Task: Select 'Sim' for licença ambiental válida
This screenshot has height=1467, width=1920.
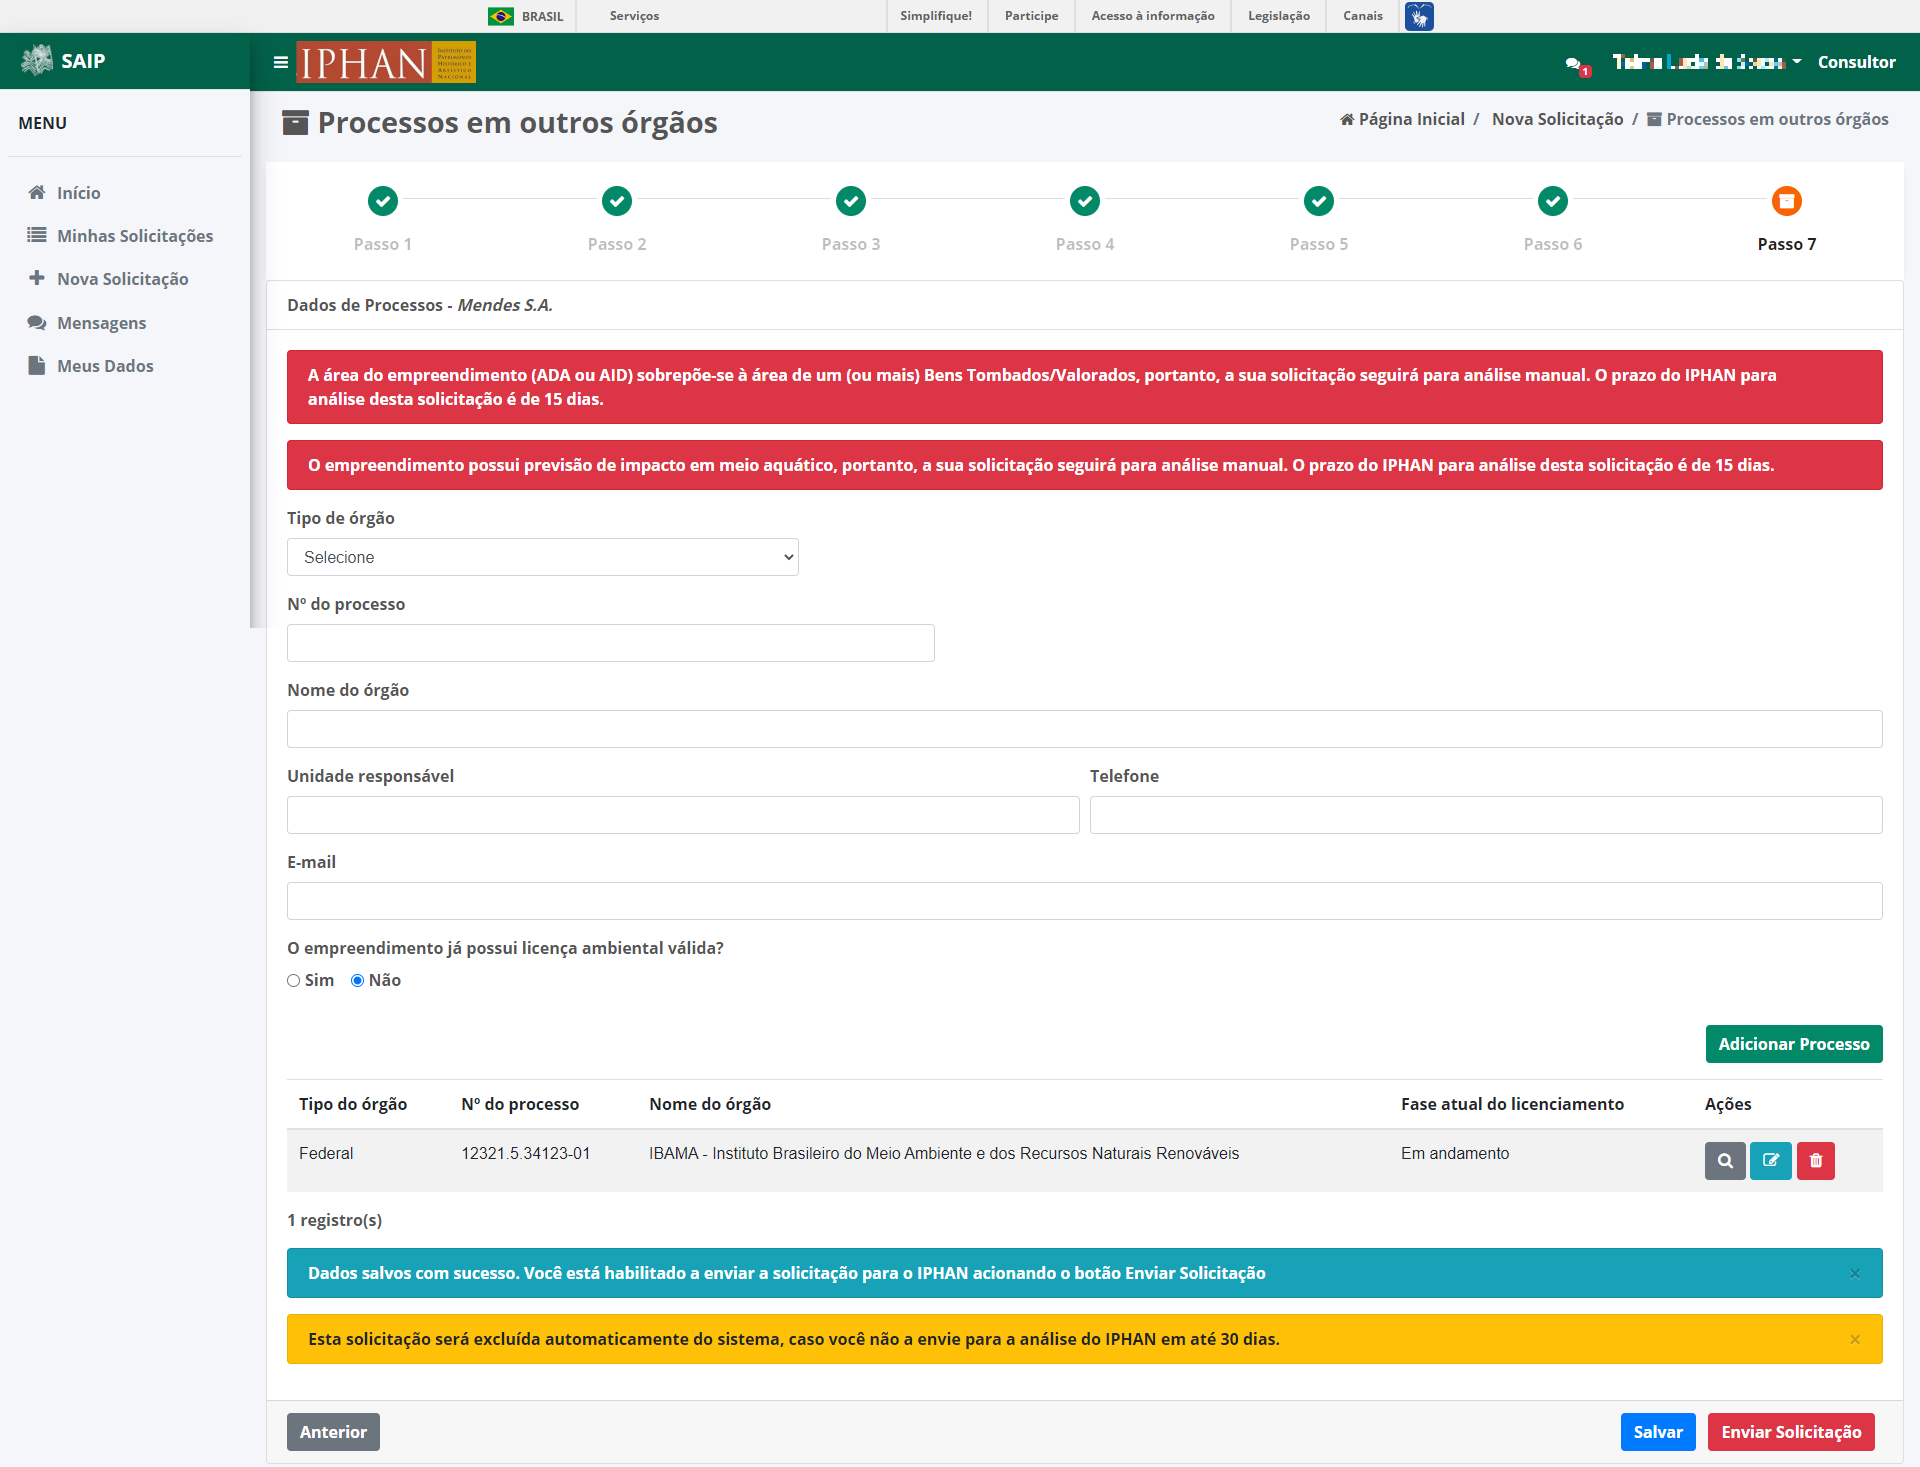Action: [x=294, y=981]
